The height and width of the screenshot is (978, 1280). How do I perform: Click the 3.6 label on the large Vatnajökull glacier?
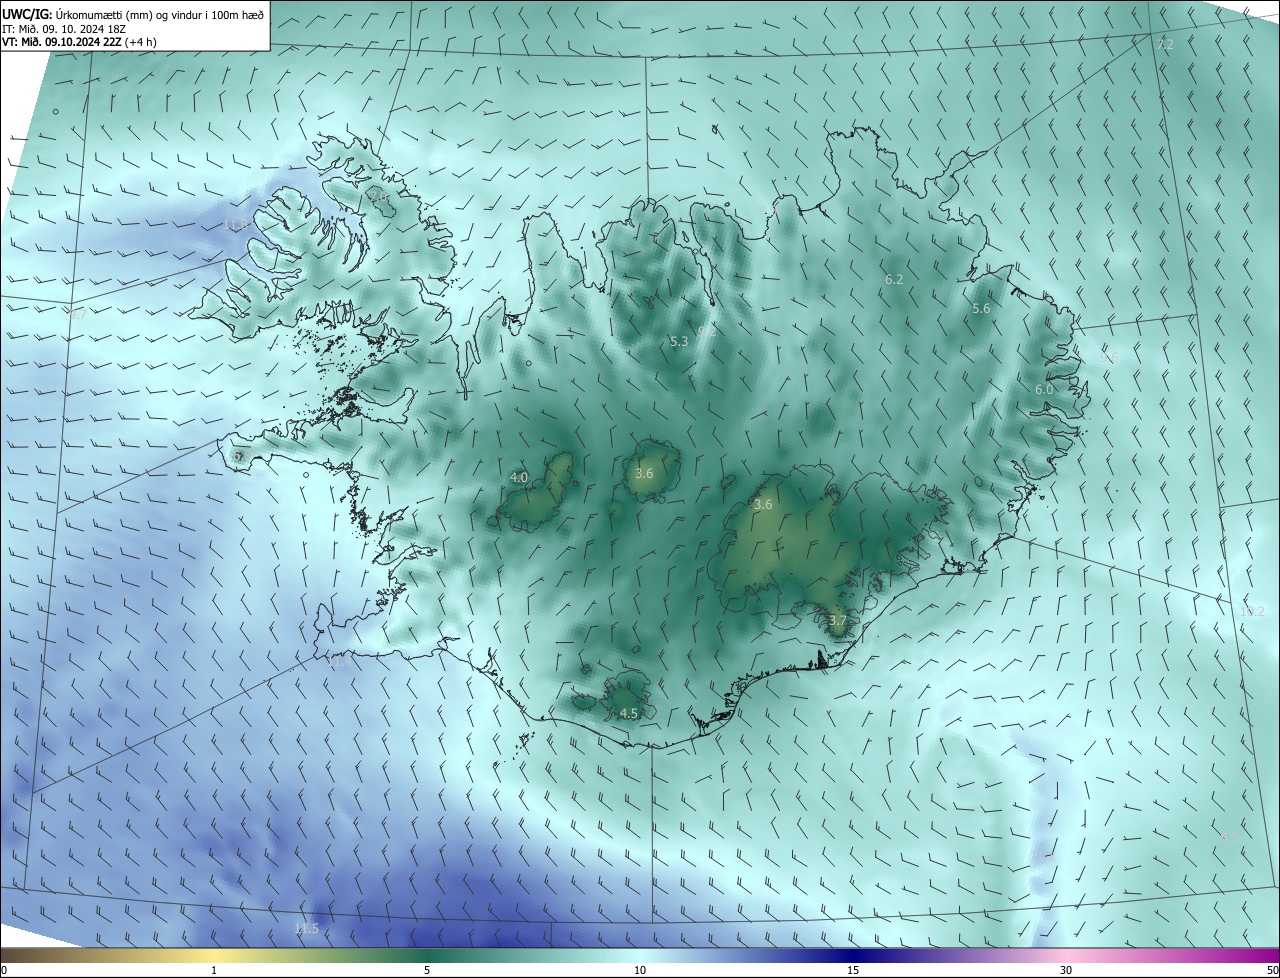pyautogui.click(x=763, y=505)
